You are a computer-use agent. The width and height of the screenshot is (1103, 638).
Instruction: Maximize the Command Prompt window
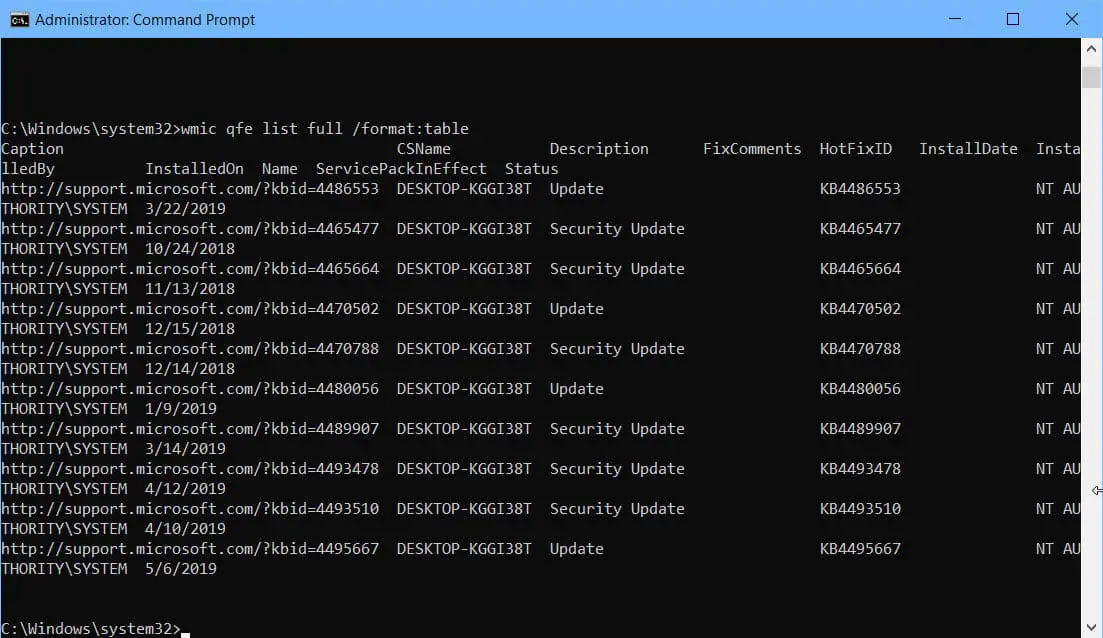[1013, 19]
